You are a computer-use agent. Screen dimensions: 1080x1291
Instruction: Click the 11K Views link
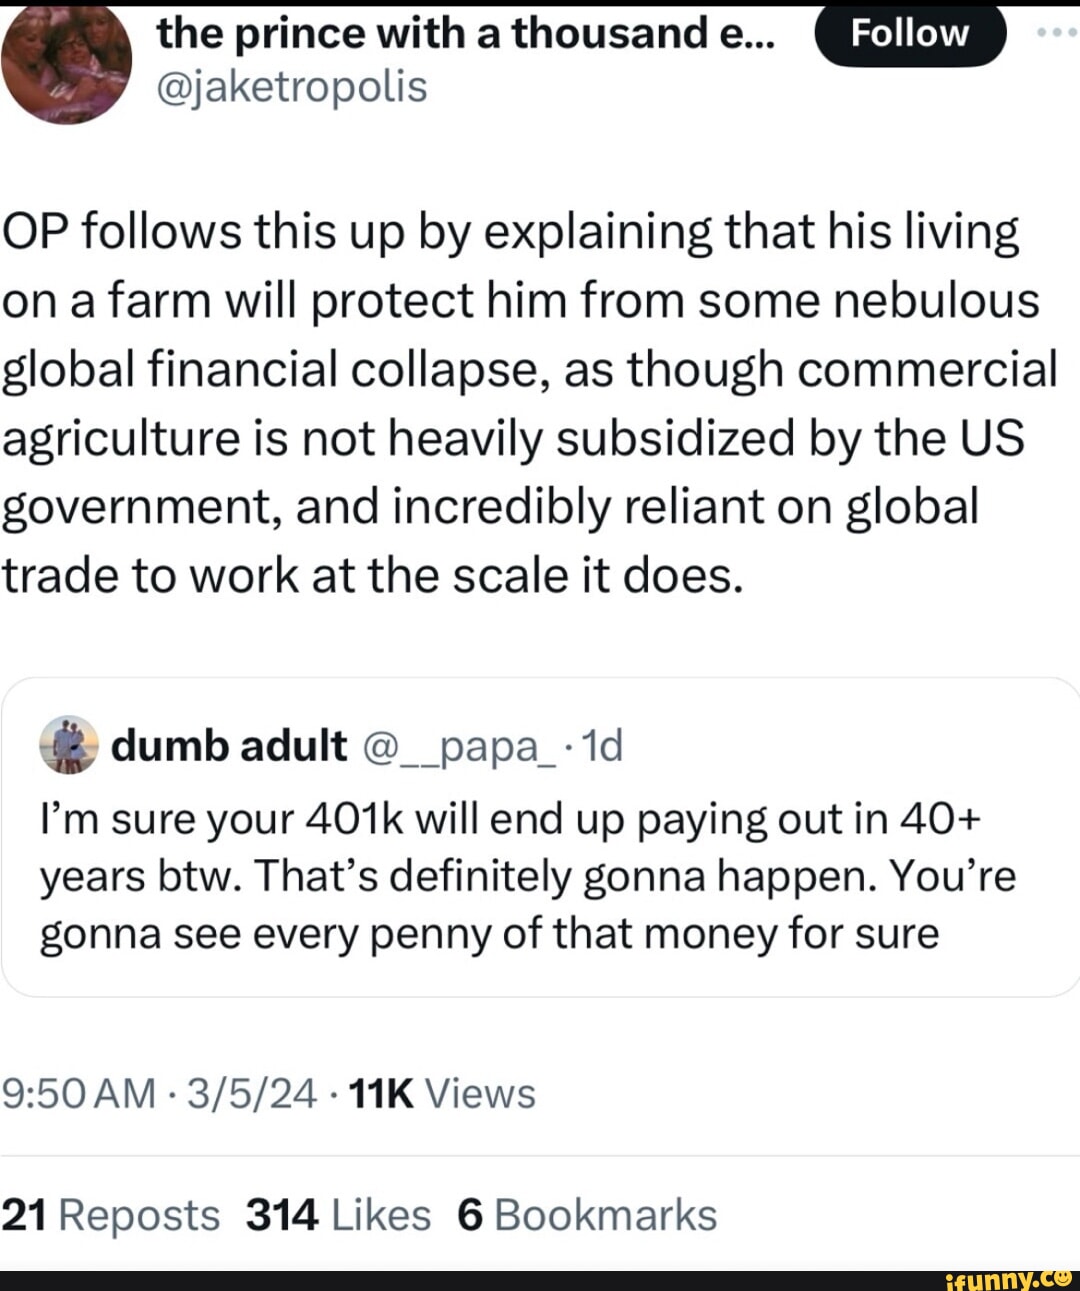click(x=440, y=1094)
